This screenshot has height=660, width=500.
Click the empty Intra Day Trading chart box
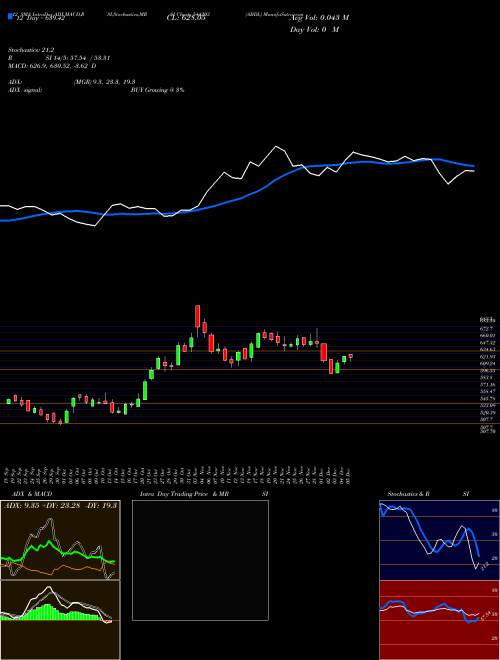200,560
